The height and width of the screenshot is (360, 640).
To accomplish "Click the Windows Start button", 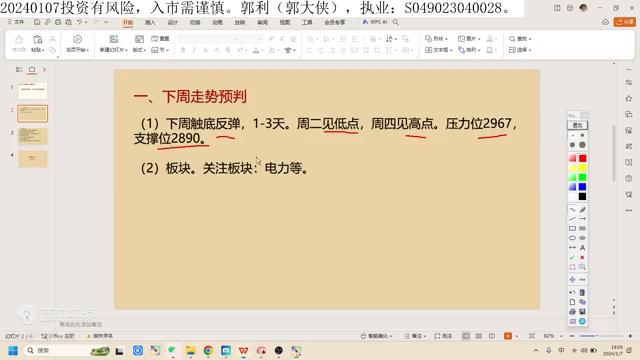I will pyautogui.click(x=13, y=351).
